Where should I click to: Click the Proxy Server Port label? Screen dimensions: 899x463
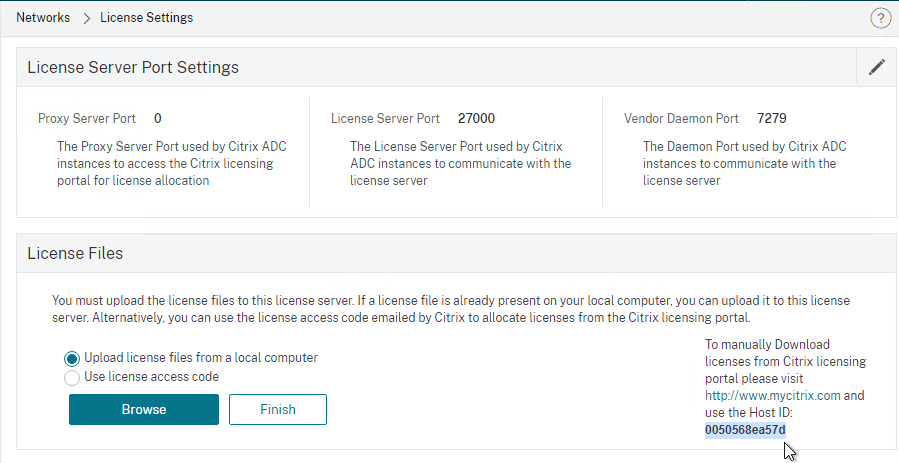pyautogui.click(x=87, y=119)
